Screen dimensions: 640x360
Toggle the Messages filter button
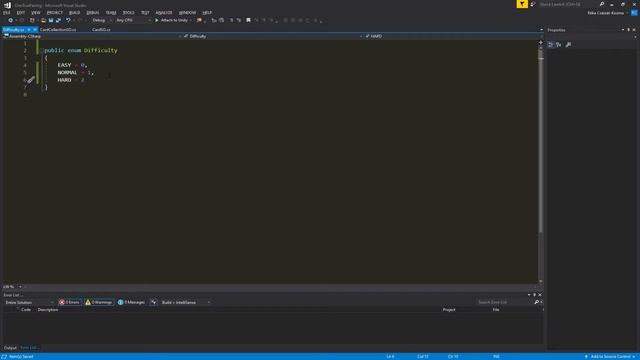[x=131, y=302]
